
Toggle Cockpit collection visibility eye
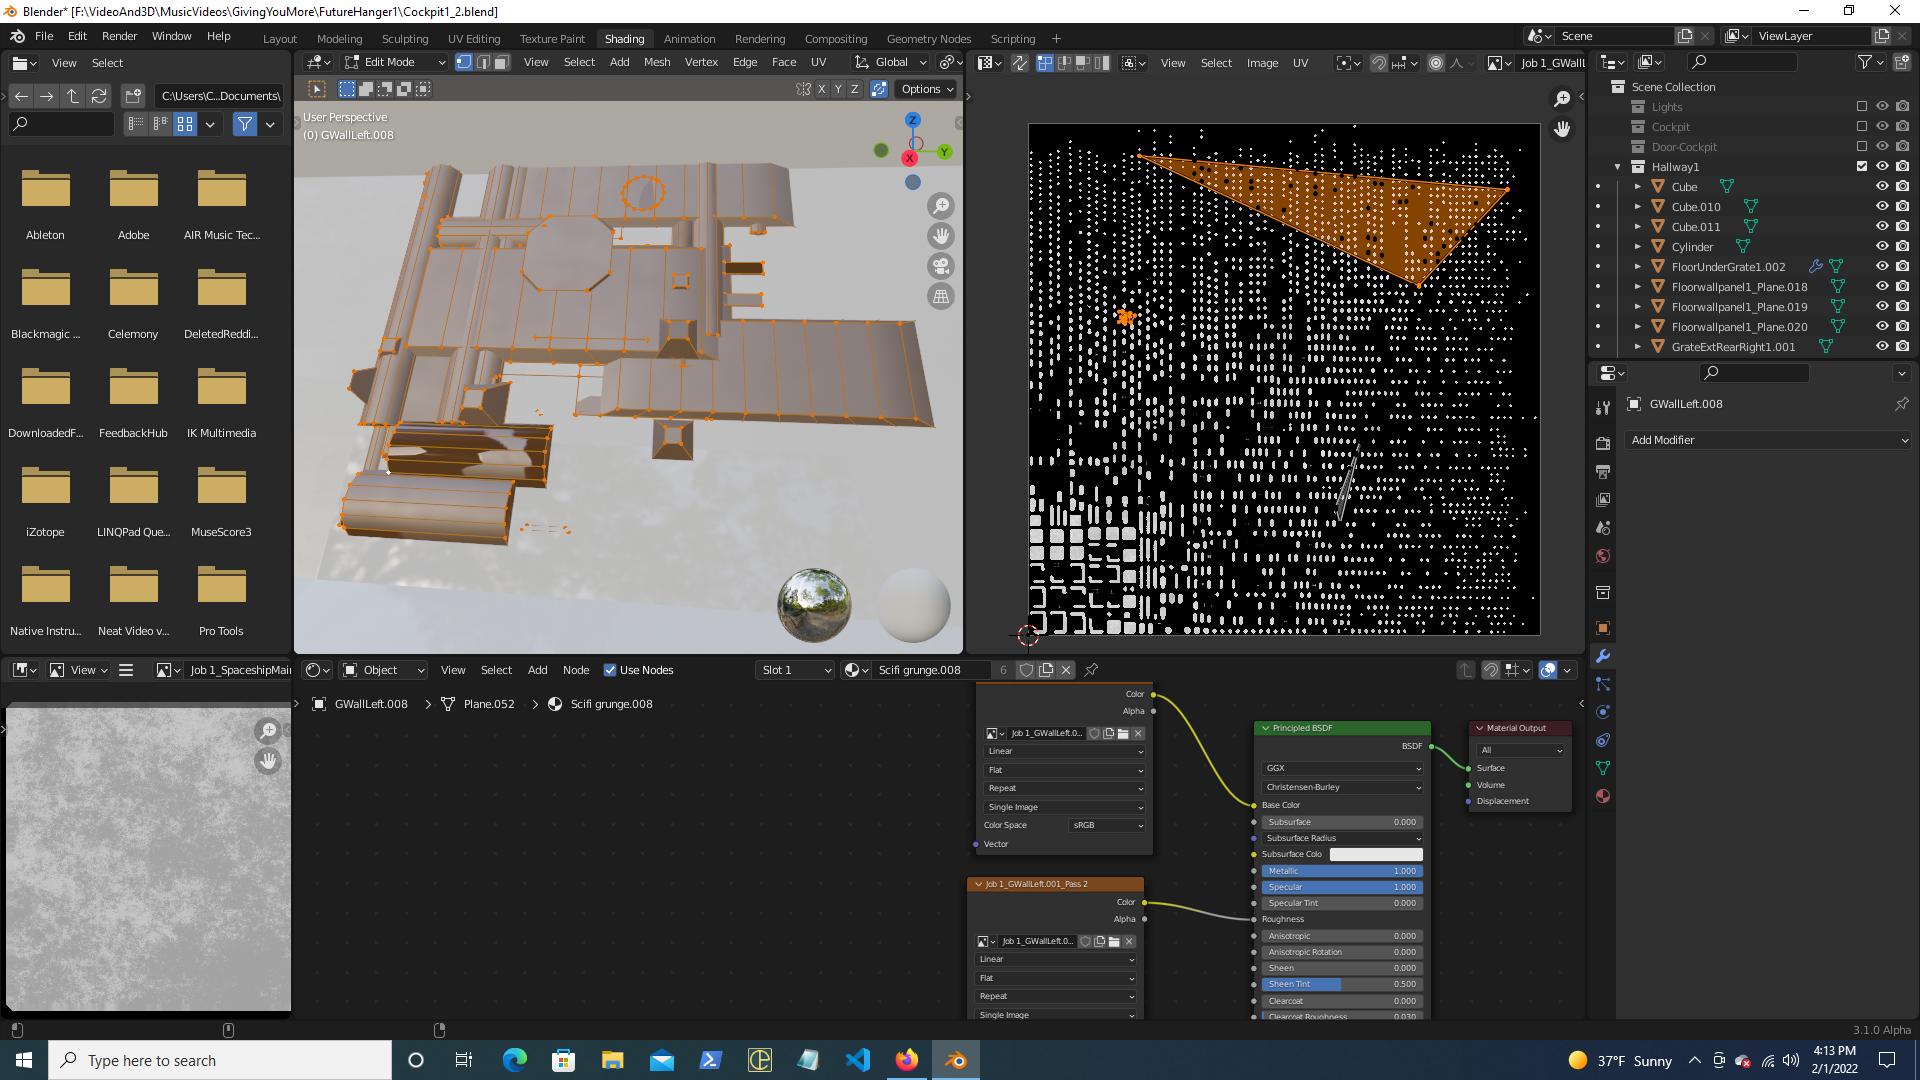(1882, 126)
